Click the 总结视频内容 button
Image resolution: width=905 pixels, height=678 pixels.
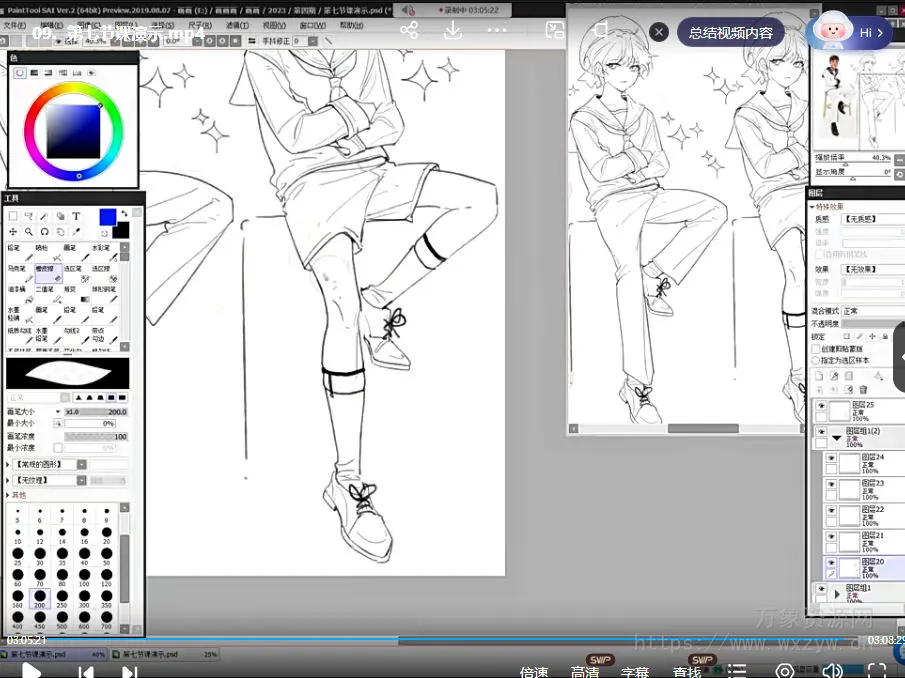pyautogui.click(x=730, y=32)
